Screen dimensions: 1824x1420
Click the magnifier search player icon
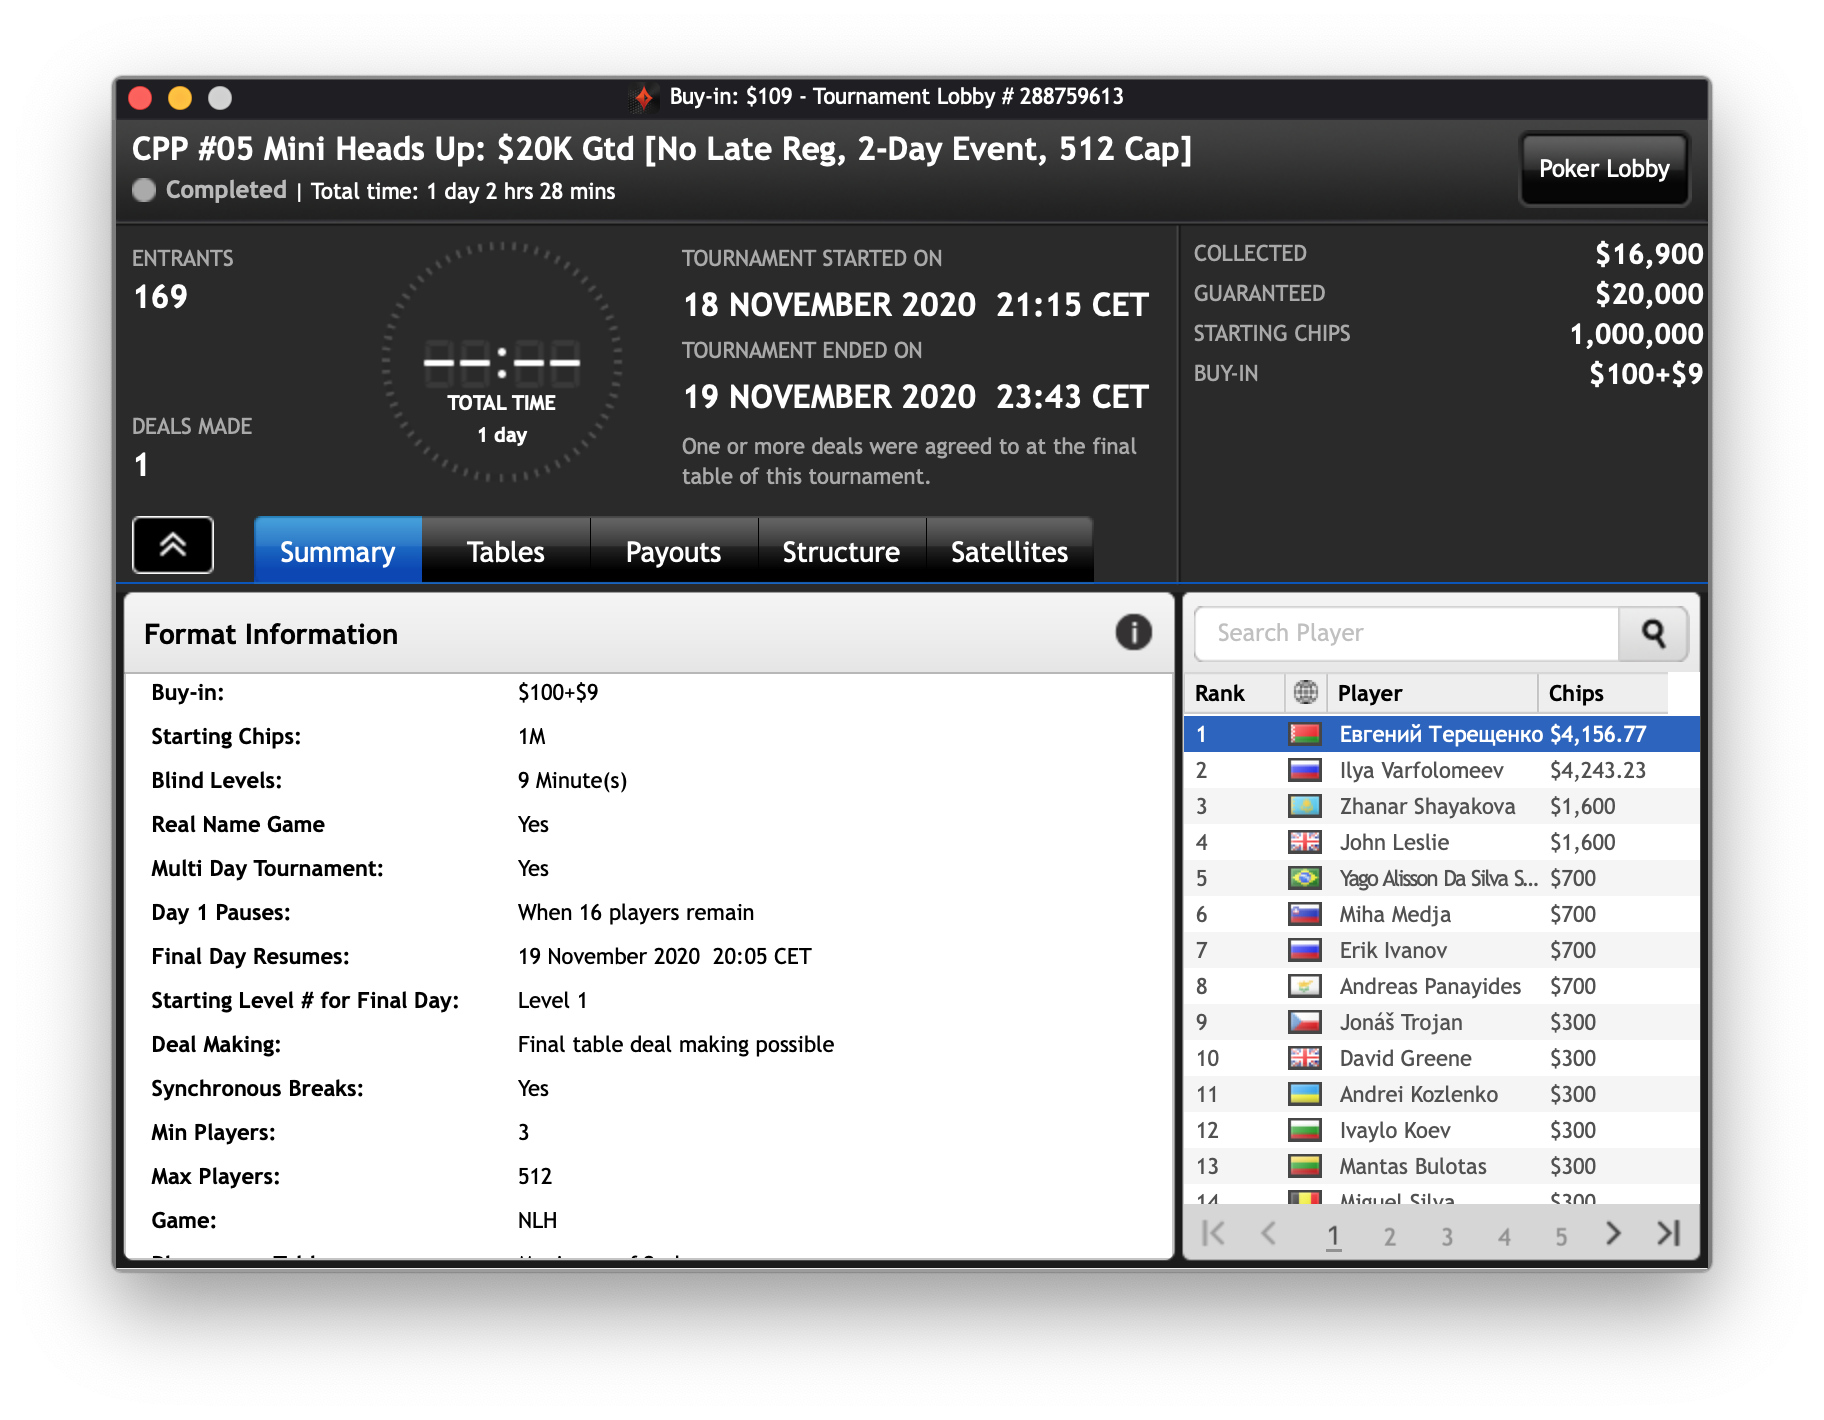[x=1653, y=634]
